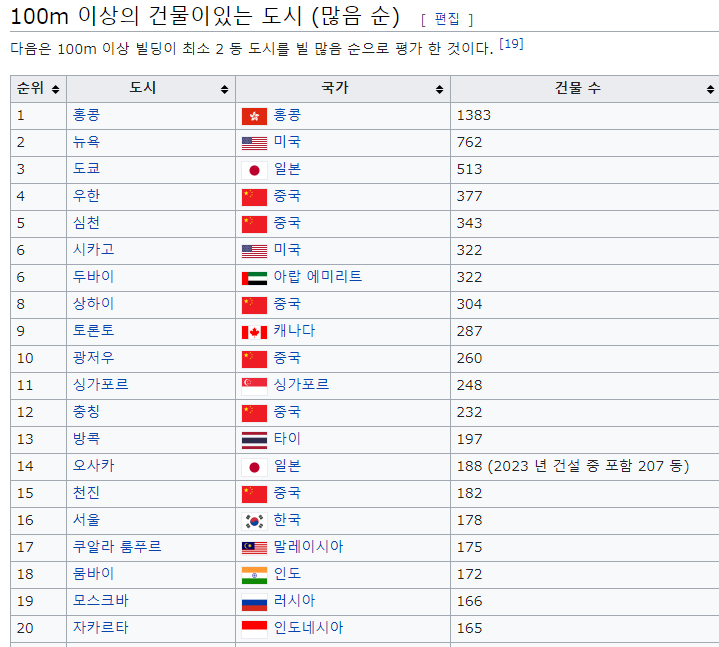This screenshot has width=719, height=647.
Task: Click the Malaysia flag icon
Action: 254,547
